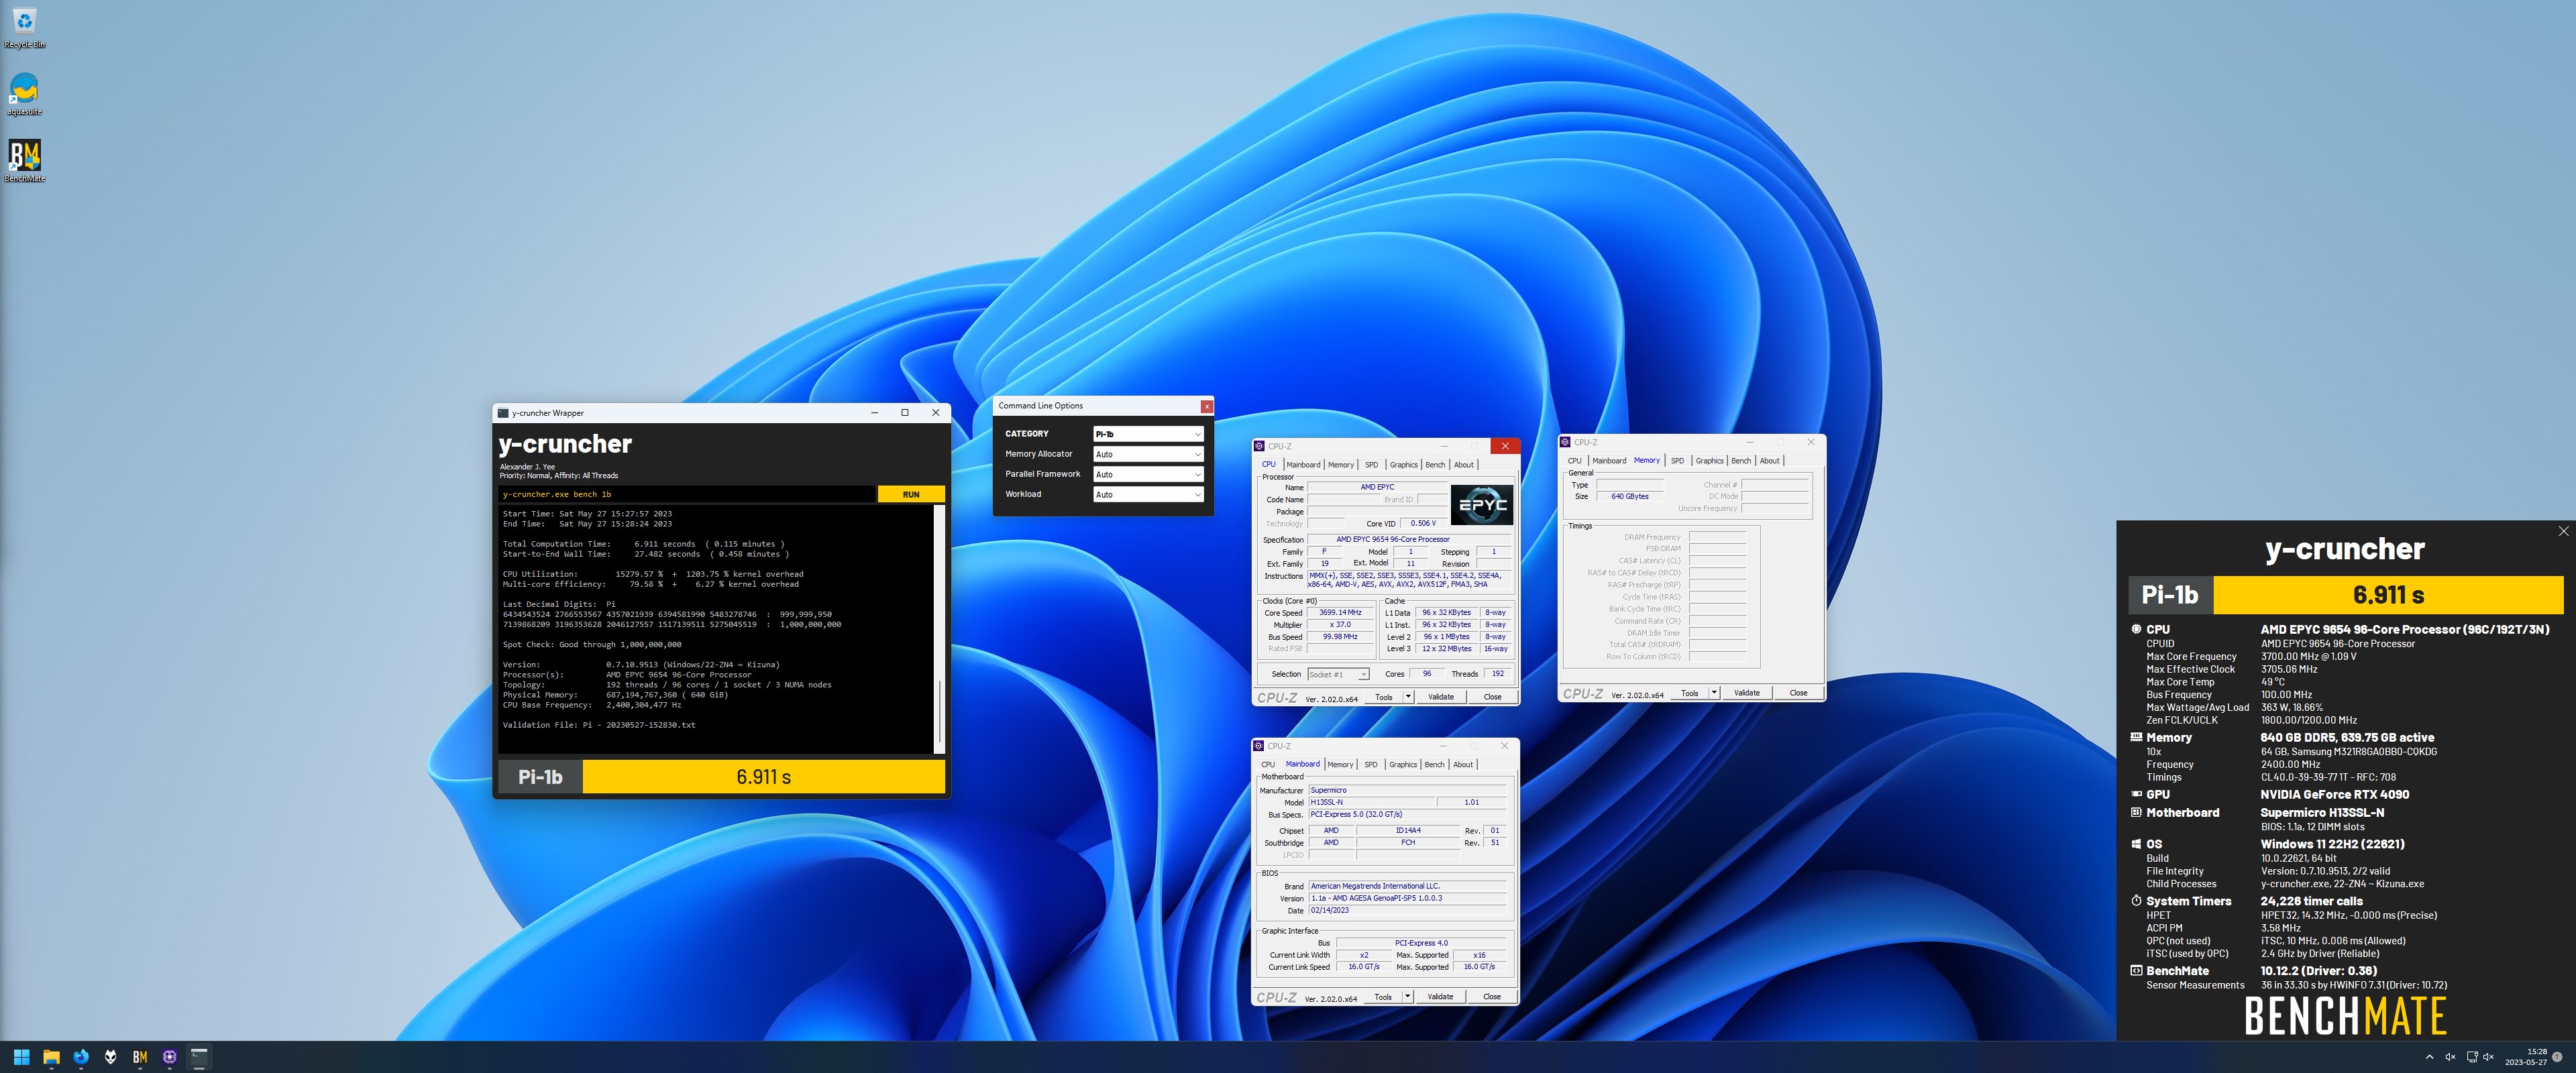Click the network icon in system tray
The image size is (2576, 1073).
(x=2472, y=1056)
